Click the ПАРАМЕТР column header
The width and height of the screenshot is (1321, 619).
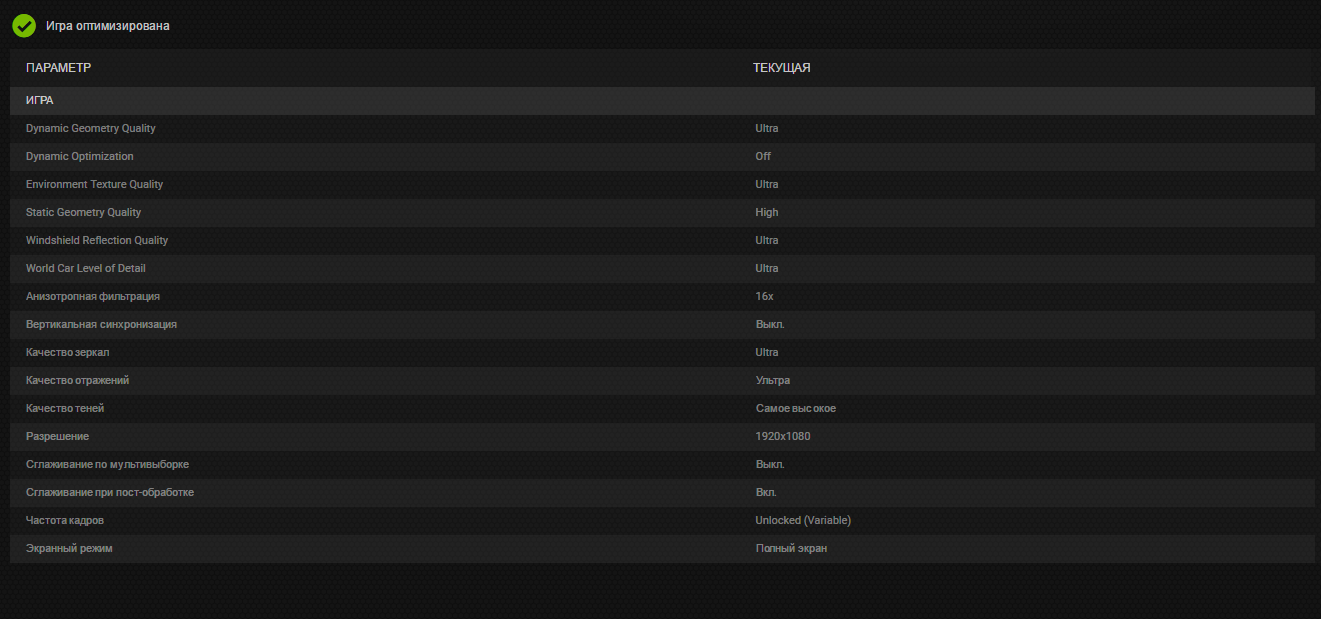pyautogui.click(x=58, y=68)
